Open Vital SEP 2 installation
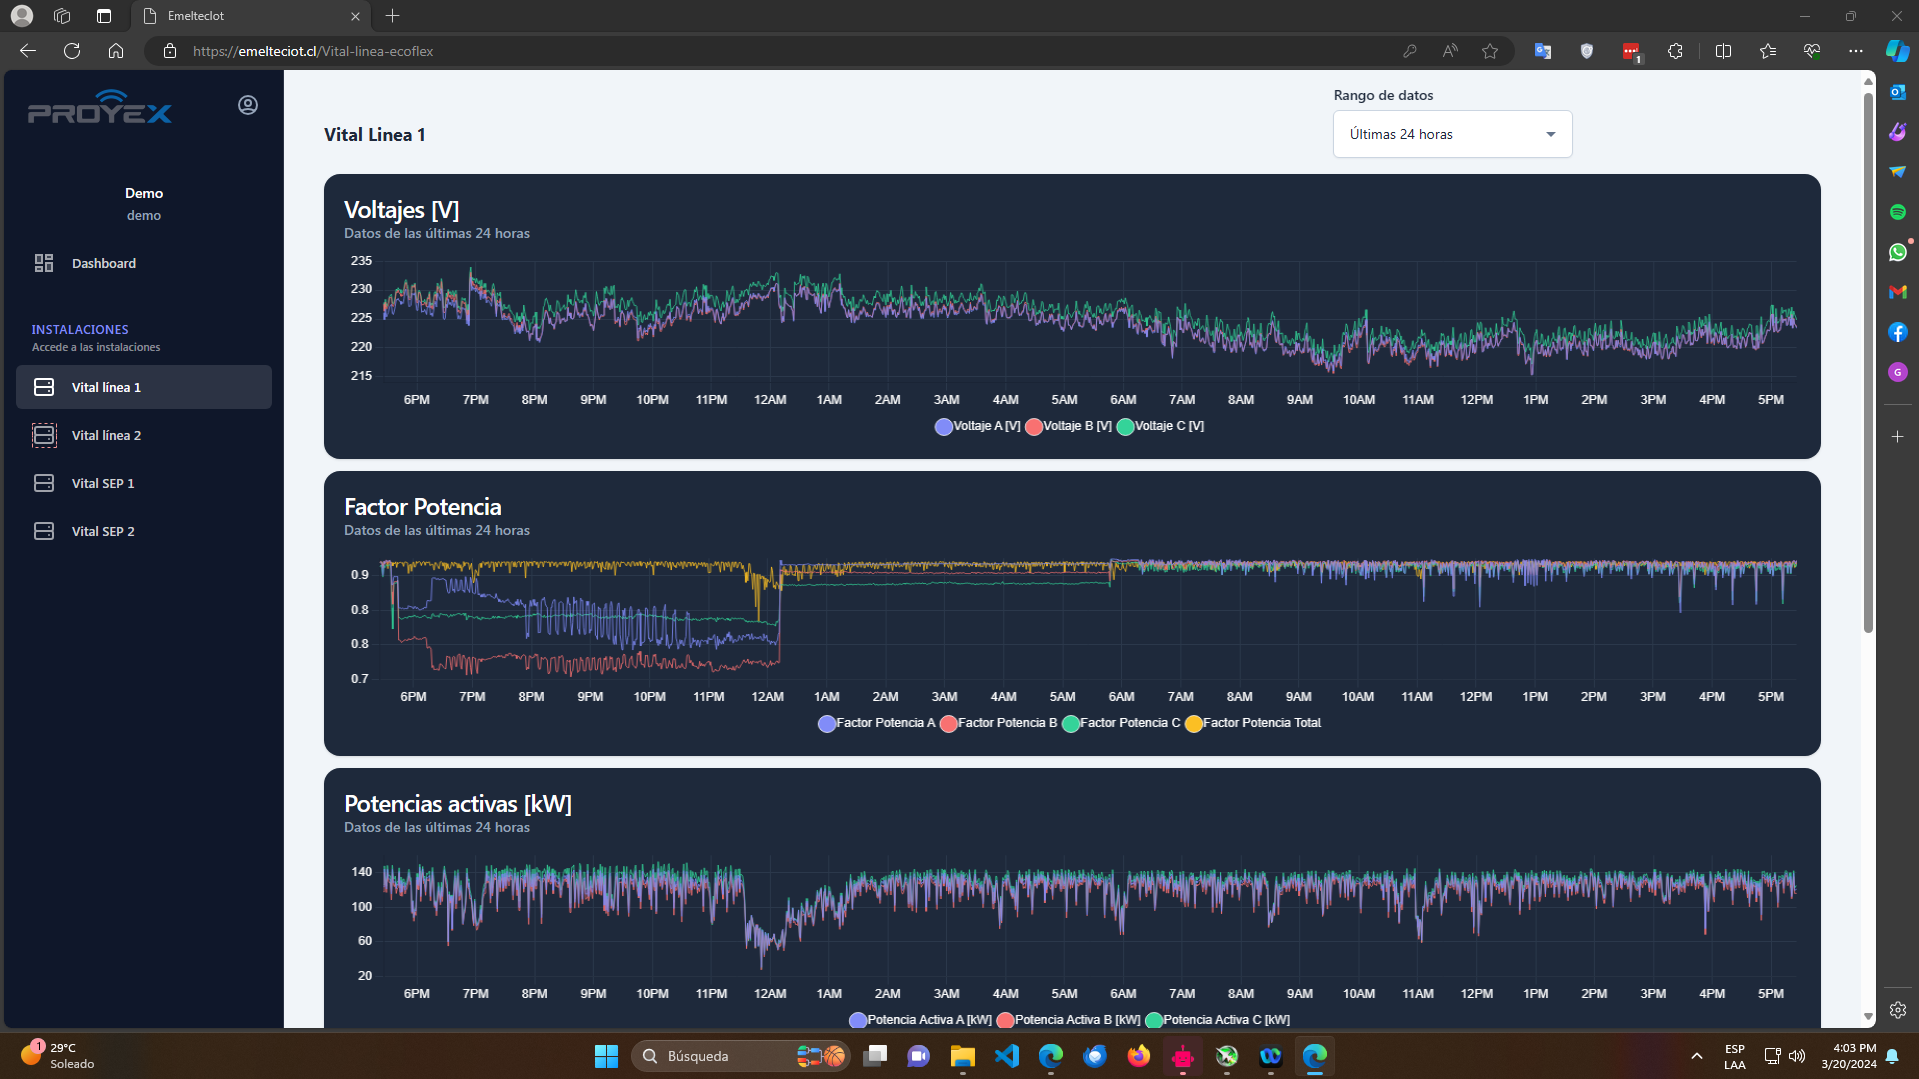1919x1079 pixels. point(144,531)
